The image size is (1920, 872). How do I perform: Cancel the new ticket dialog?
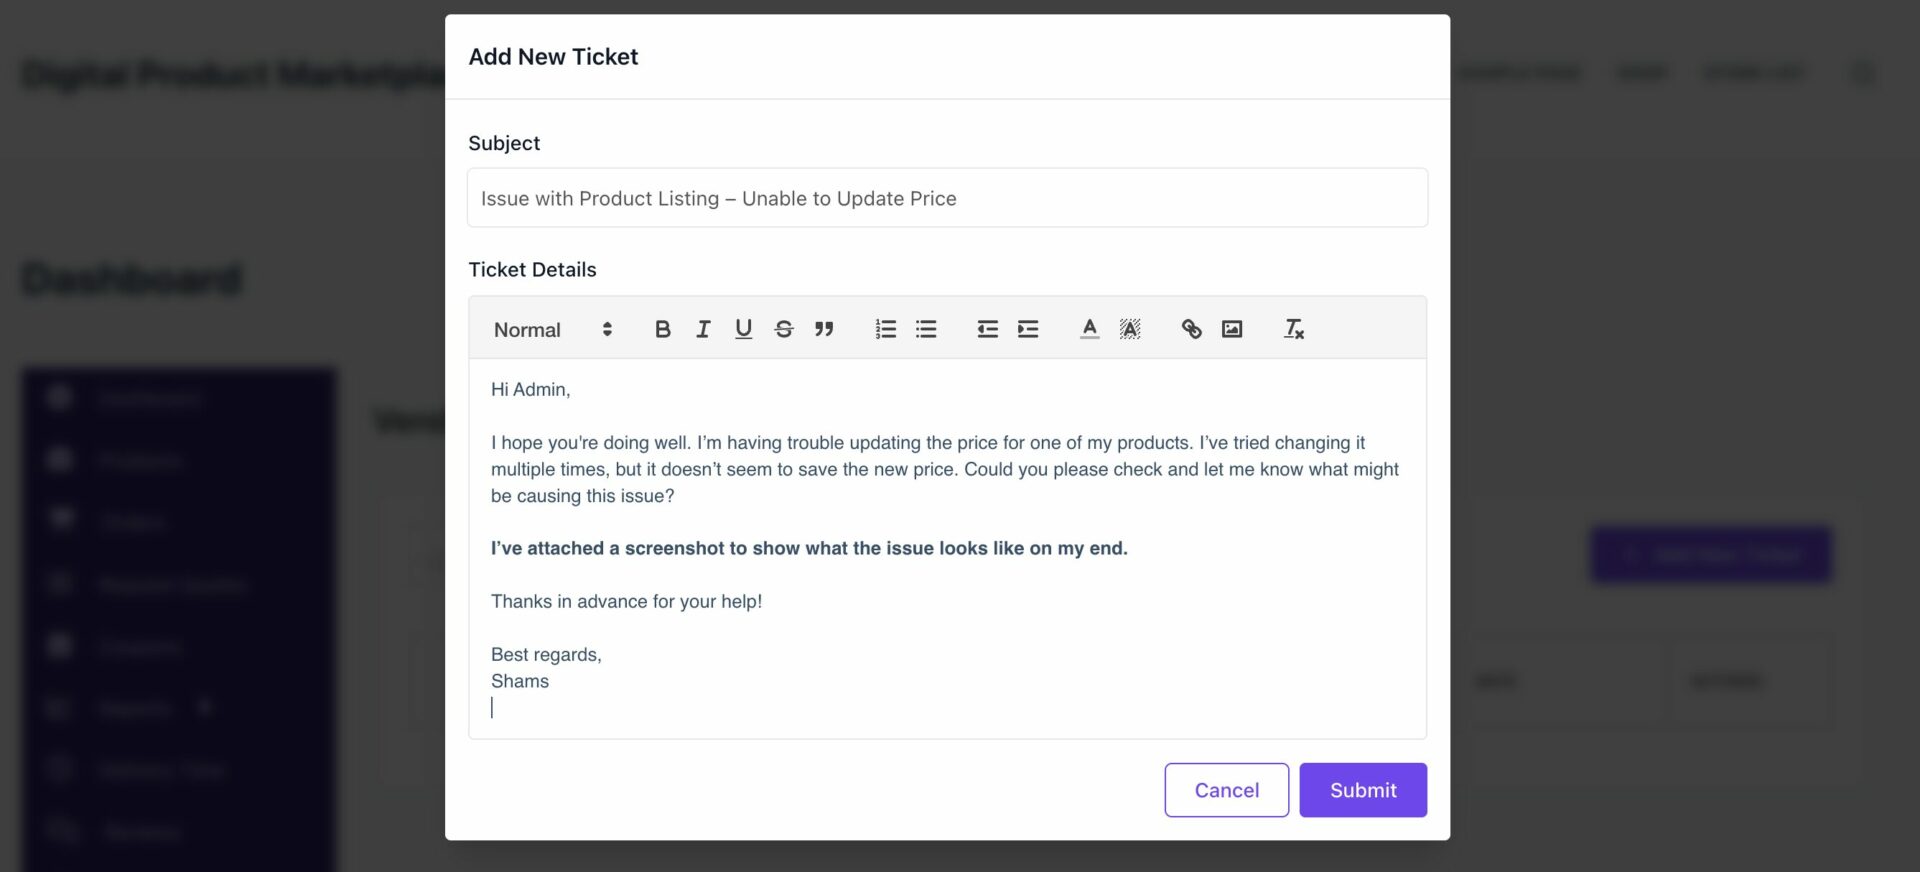click(1226, 790)
